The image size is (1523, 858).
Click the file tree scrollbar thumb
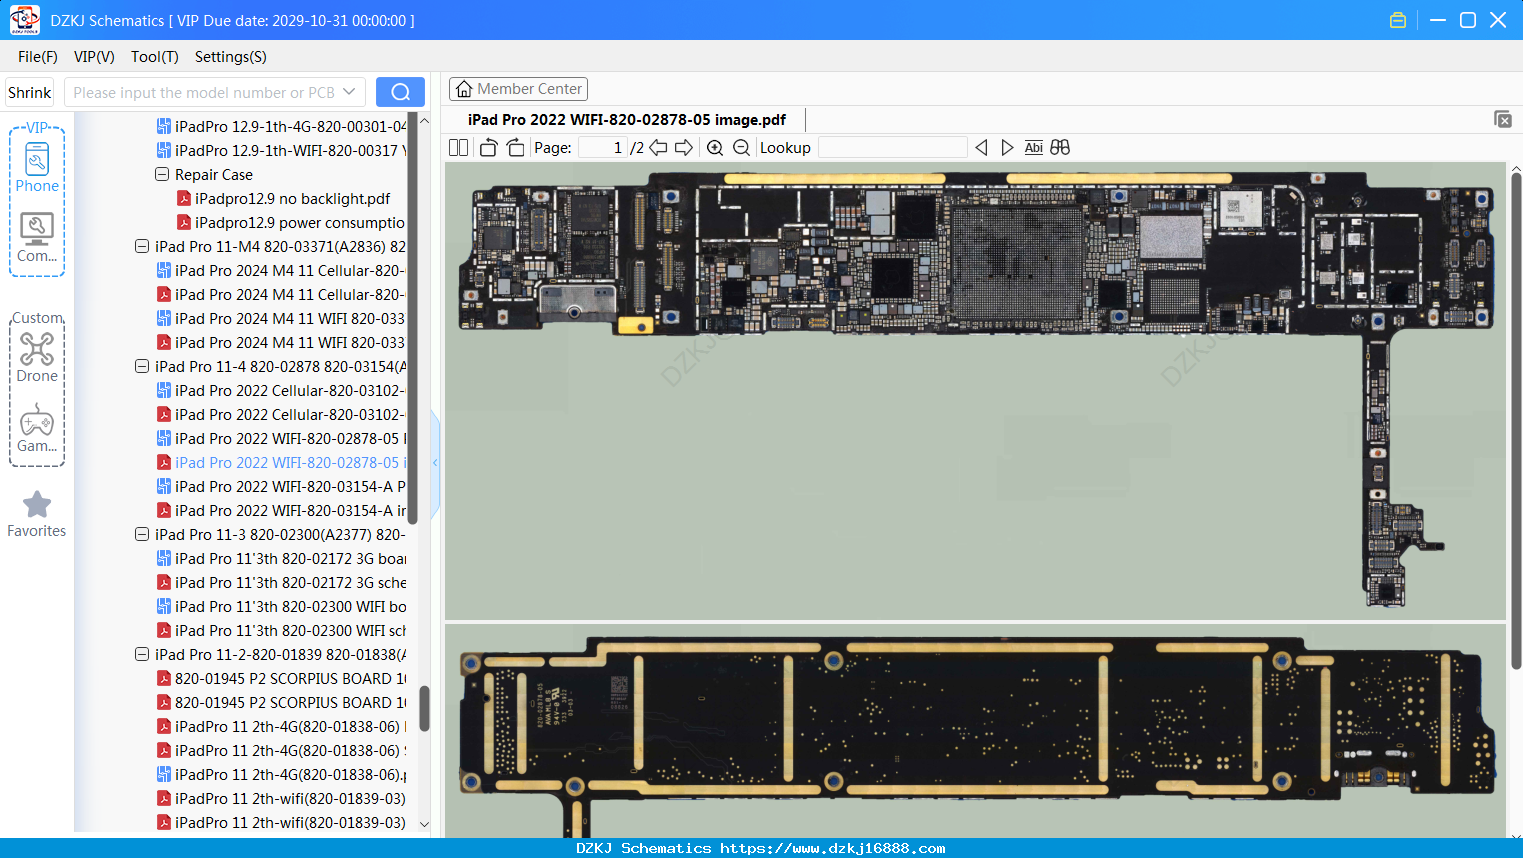[x=424, y=708]
